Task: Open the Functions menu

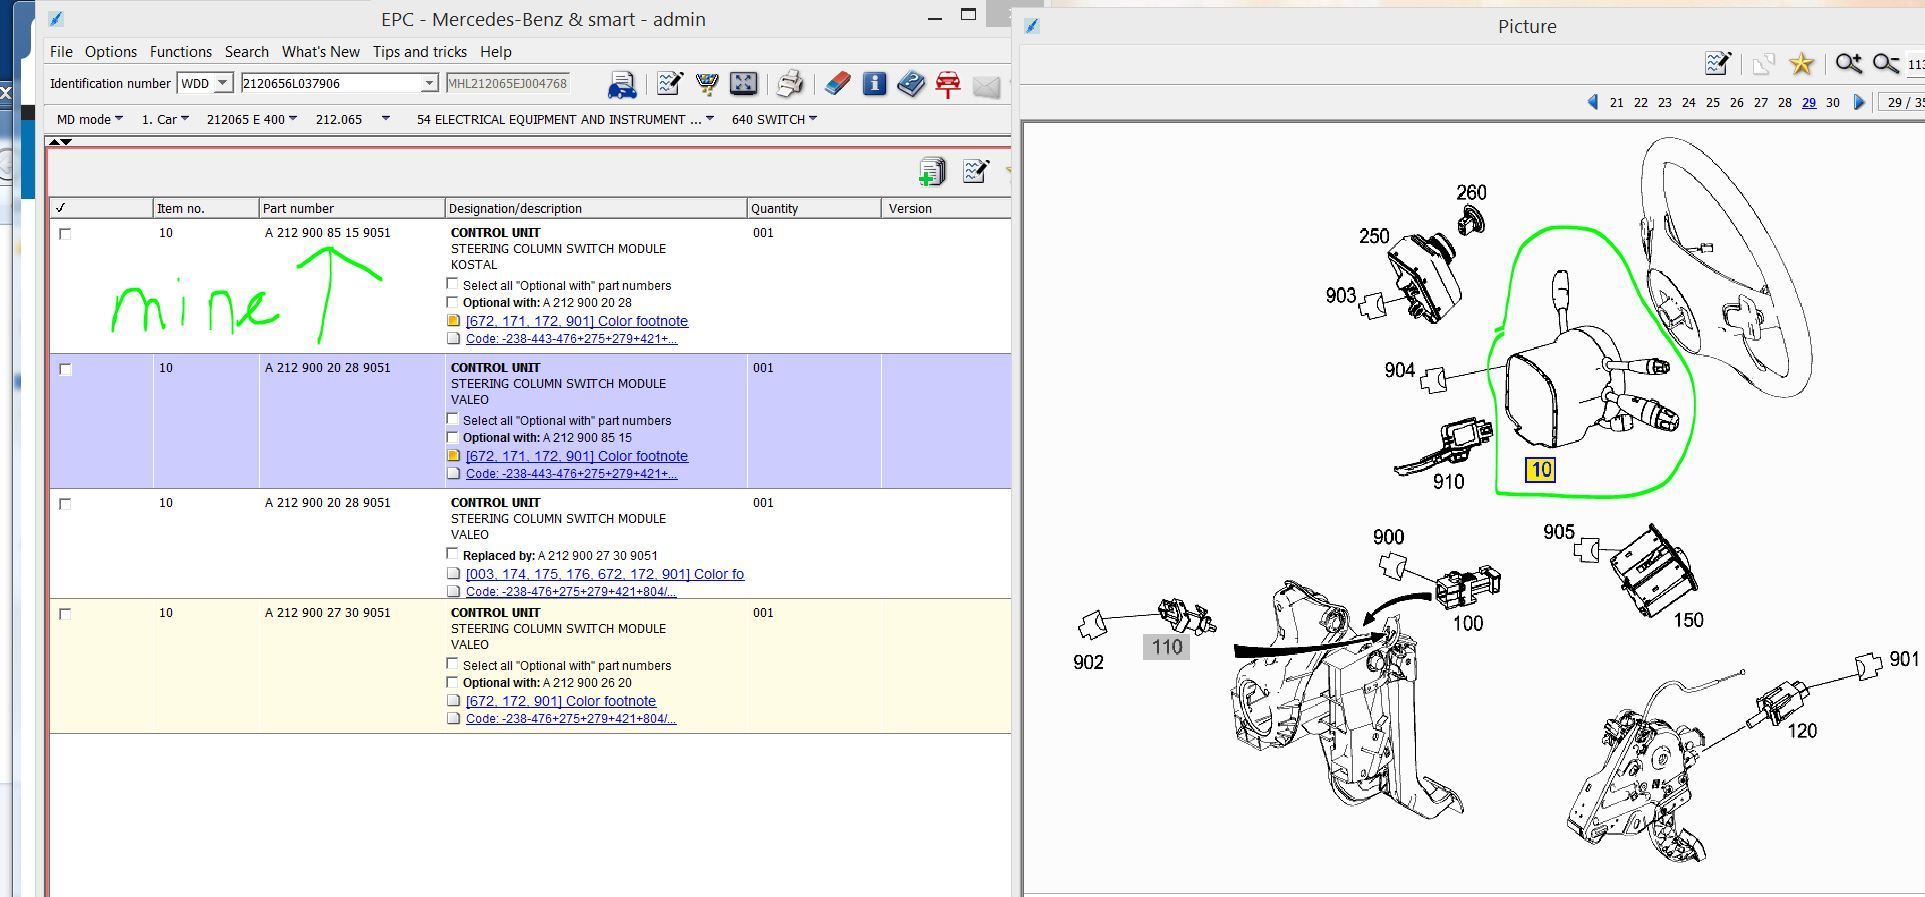Action: pyautogui.click(x=181, y=52)
